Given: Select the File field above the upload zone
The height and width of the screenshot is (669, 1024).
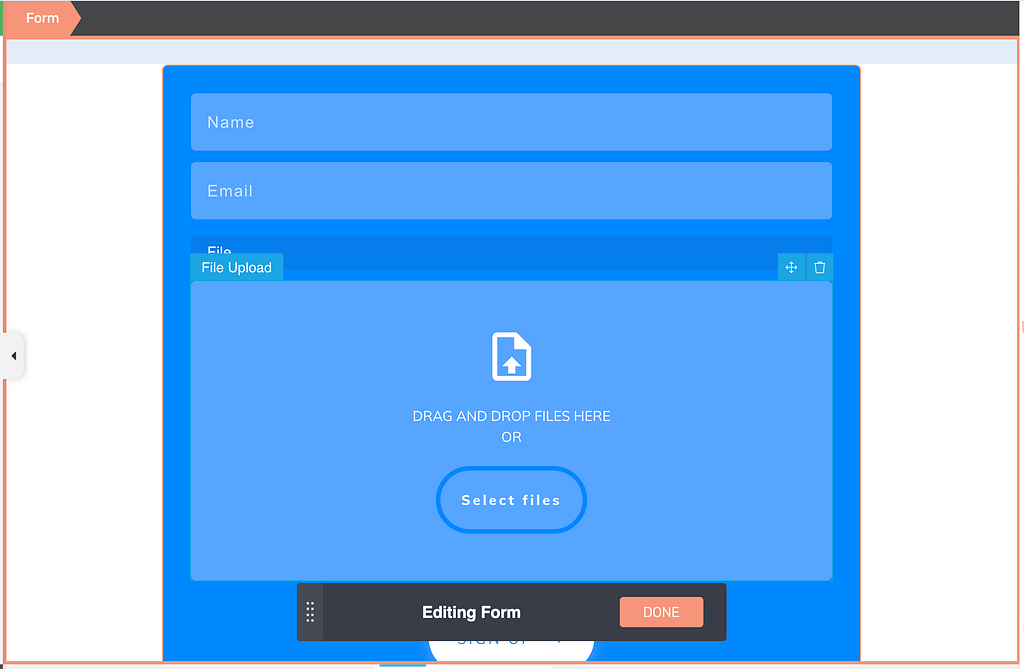Looking at the screenshot, I should 511,248.
